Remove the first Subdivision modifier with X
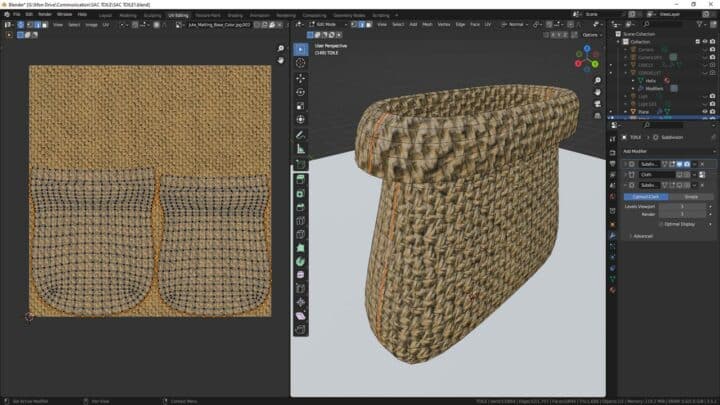 tap(702, 164)
